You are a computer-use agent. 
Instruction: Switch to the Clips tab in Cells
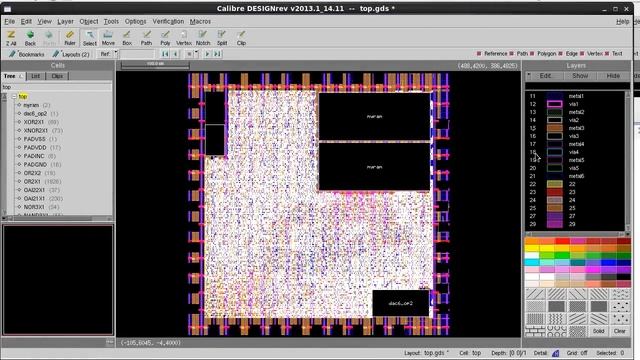(57, 76)
